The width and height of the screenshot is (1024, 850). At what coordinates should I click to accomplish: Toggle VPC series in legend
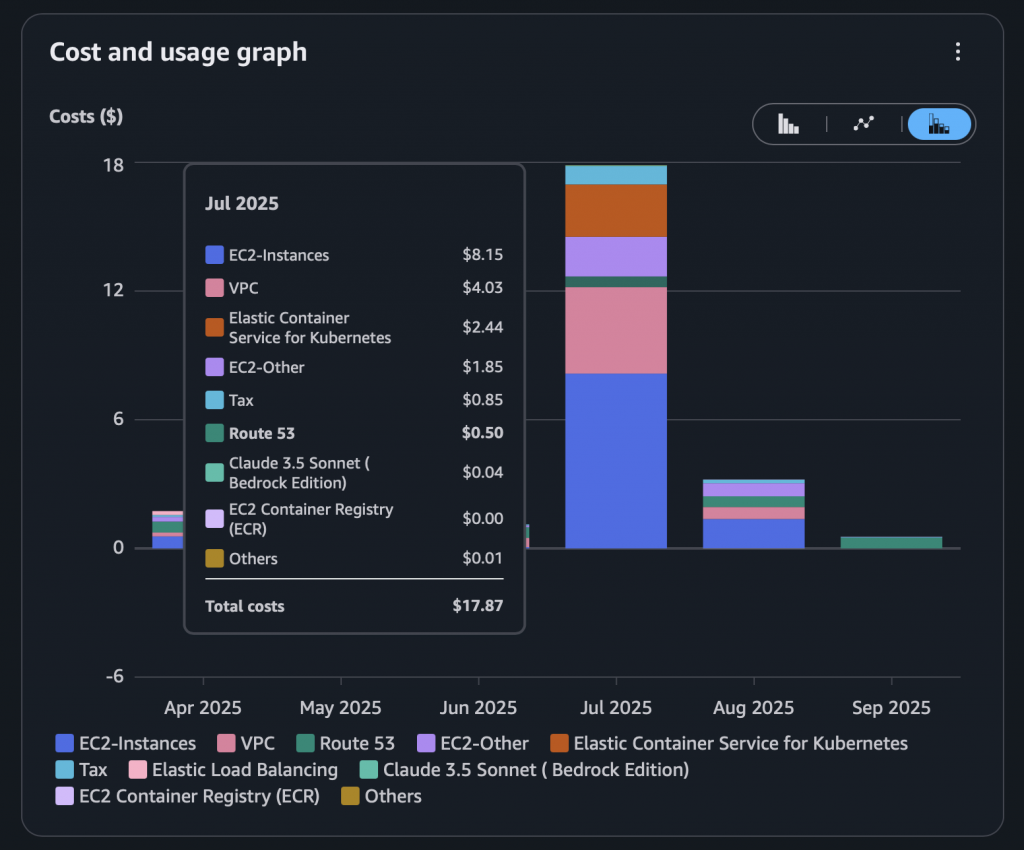click(x=245, y=743)
